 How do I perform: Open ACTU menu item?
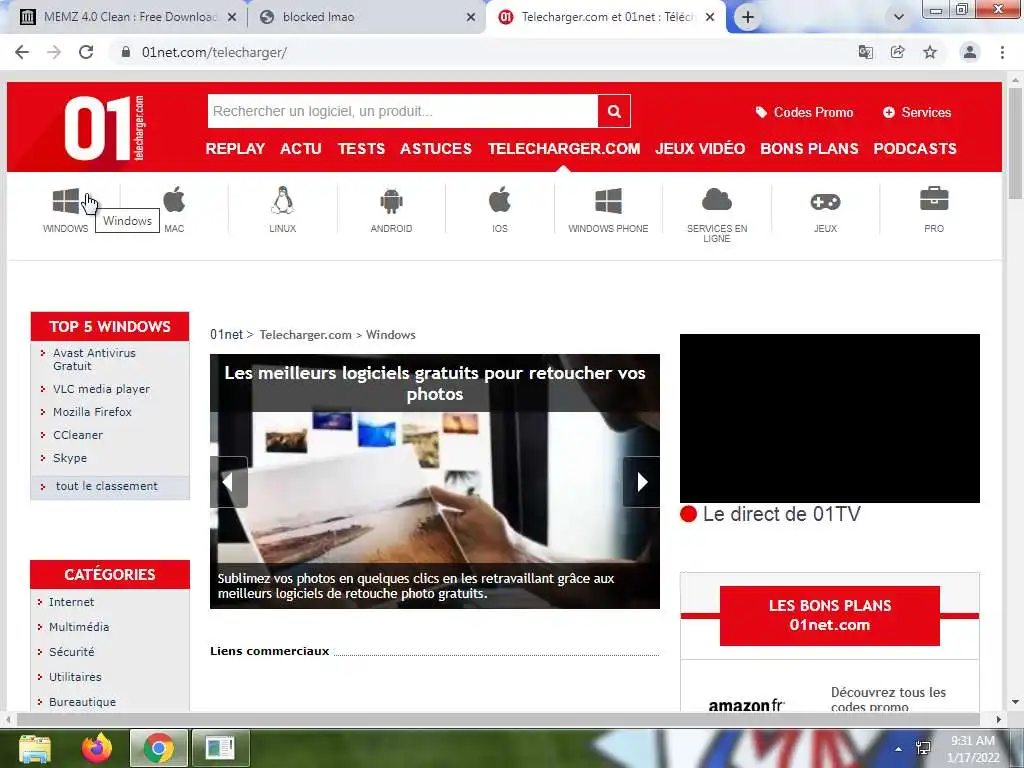[301, 148]
